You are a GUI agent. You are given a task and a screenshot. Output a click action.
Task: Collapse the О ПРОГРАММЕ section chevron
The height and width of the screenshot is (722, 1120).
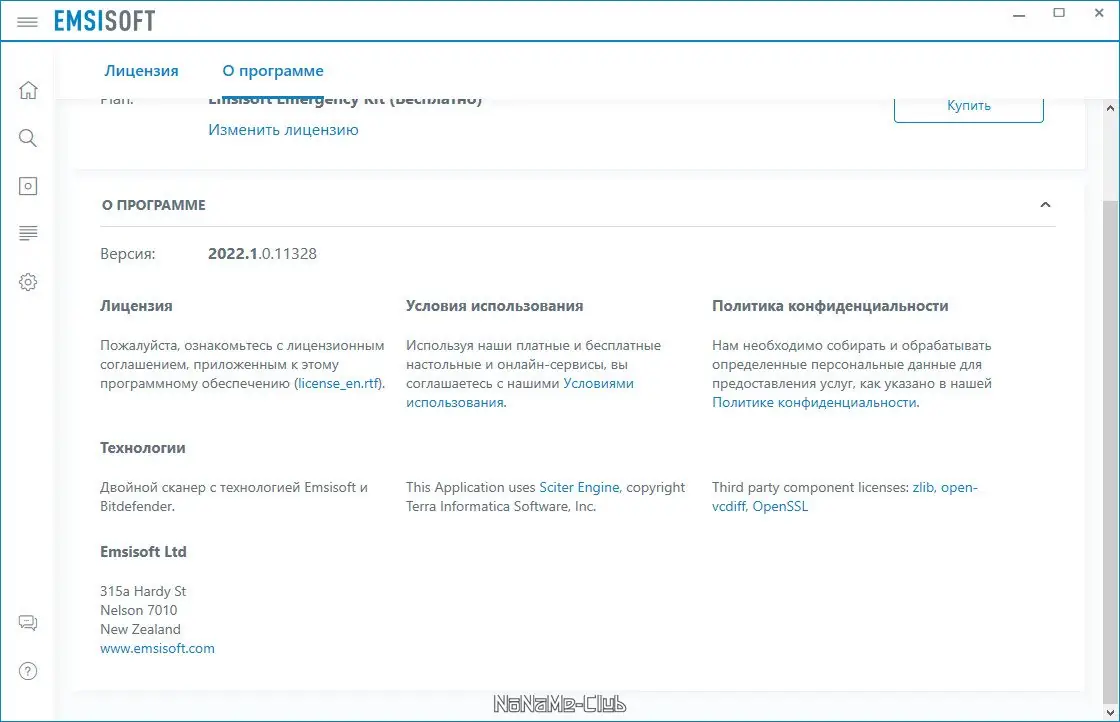click(1045, 205)
